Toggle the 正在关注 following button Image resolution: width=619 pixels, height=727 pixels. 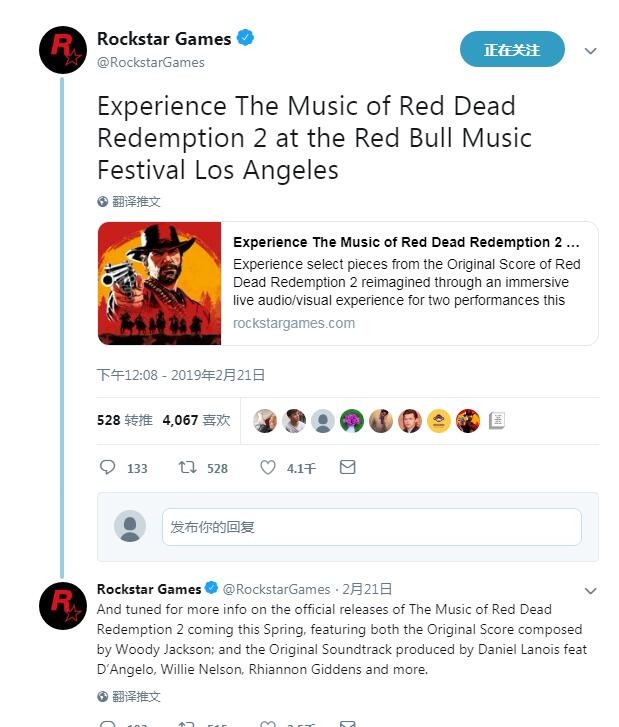pyautogui.click(x=512, y=49)
